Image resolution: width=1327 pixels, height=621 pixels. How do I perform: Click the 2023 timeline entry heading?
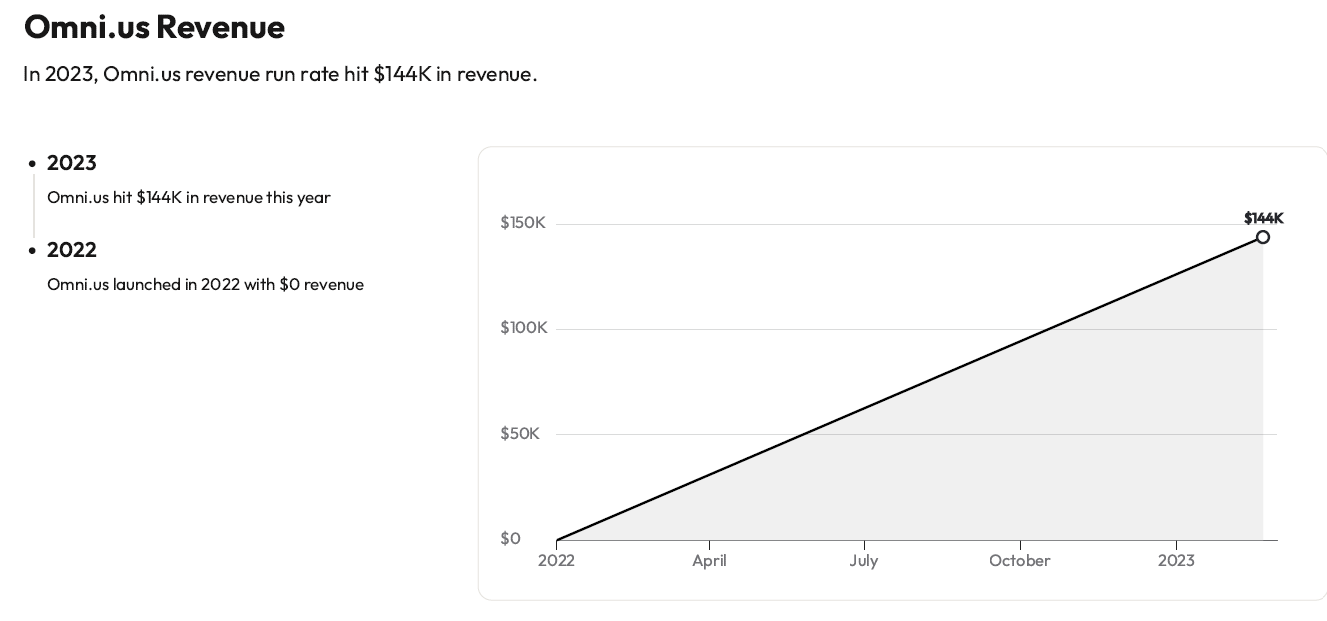point(72,163)
